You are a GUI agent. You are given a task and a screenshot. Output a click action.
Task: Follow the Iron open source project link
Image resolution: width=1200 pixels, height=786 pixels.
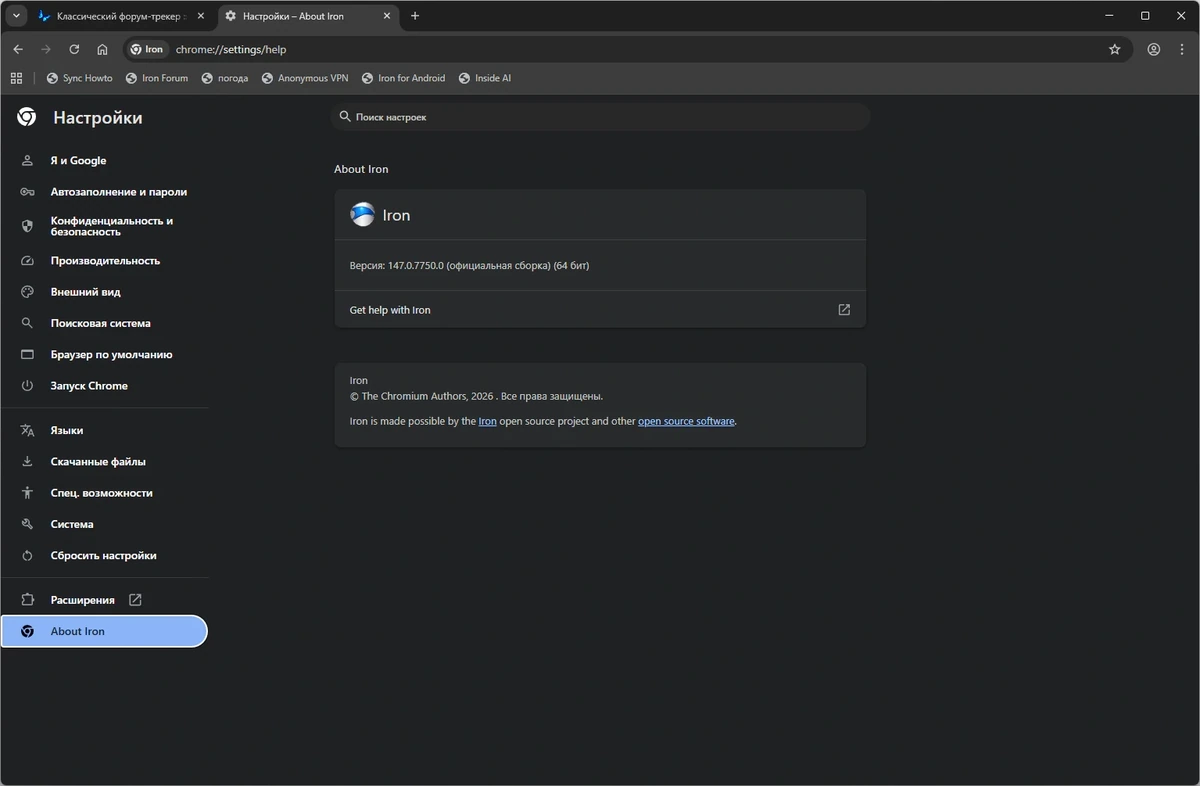pyautogui.click(x=487, y=421)
